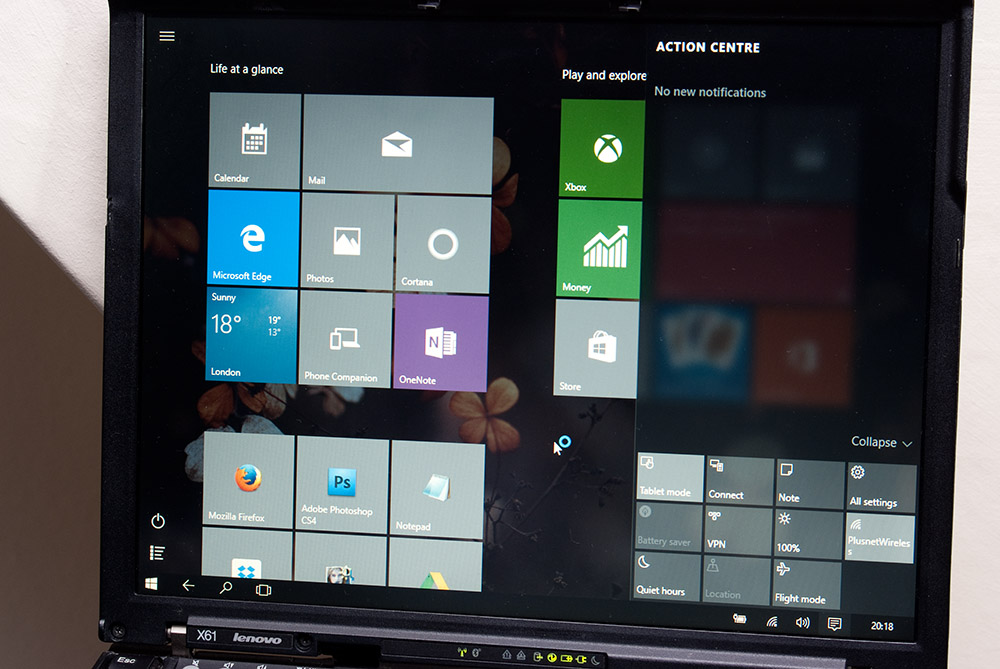Click the Power button in Start
The width and height of the screenshot is (1000, 669).
pos(158,521)
